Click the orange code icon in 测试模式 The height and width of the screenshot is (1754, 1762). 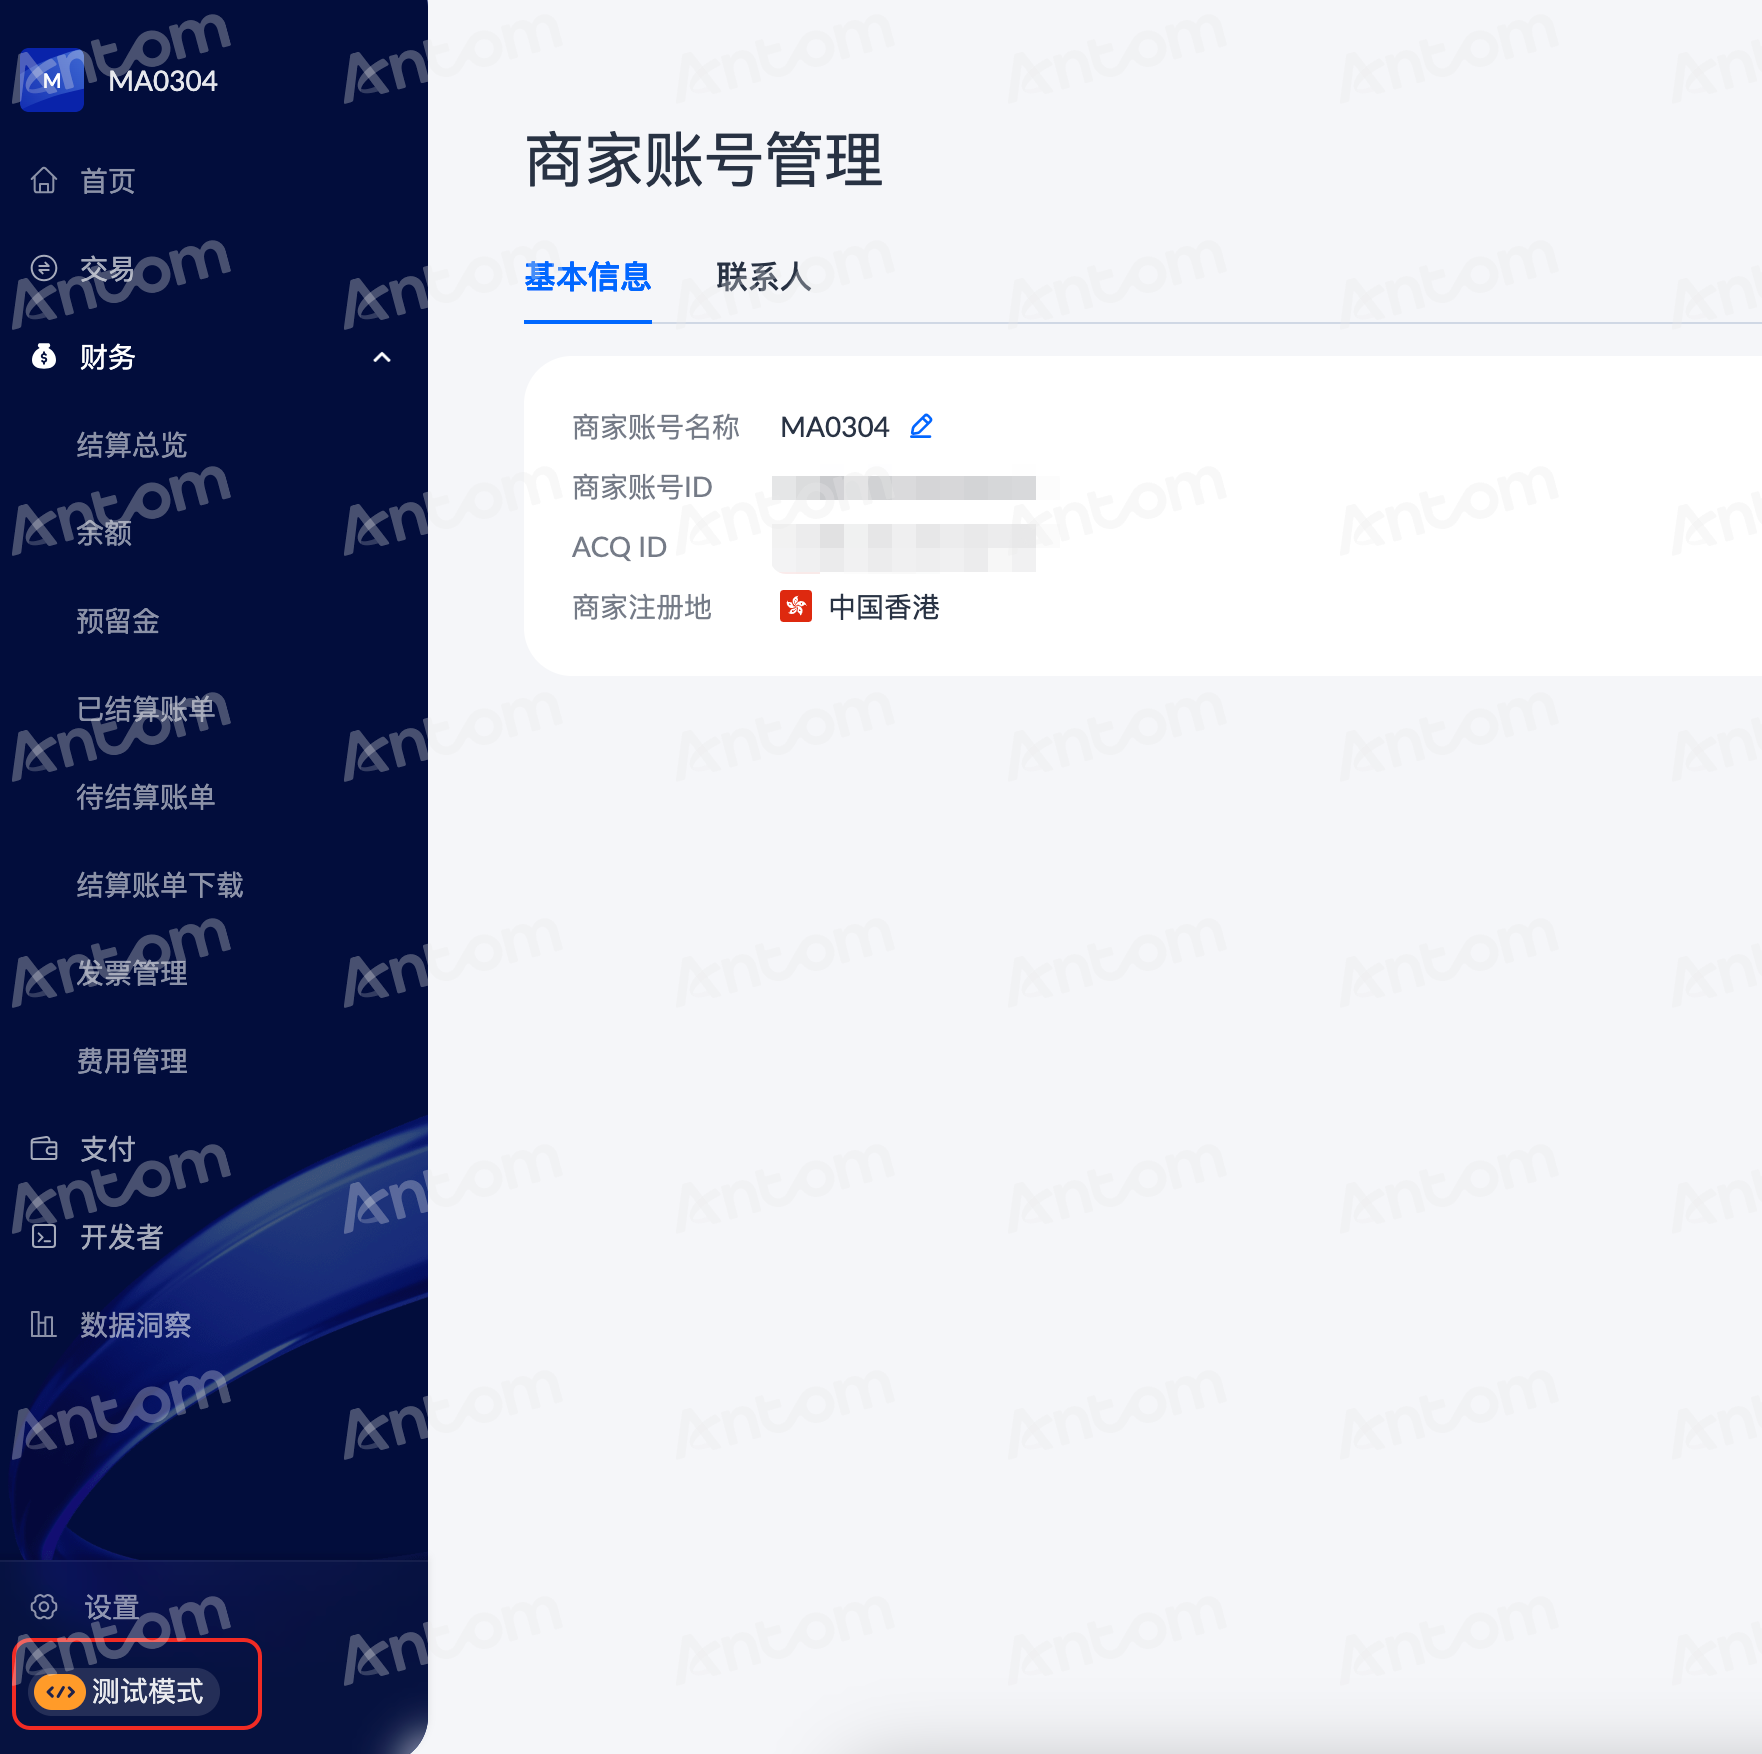click(60, 1692)
